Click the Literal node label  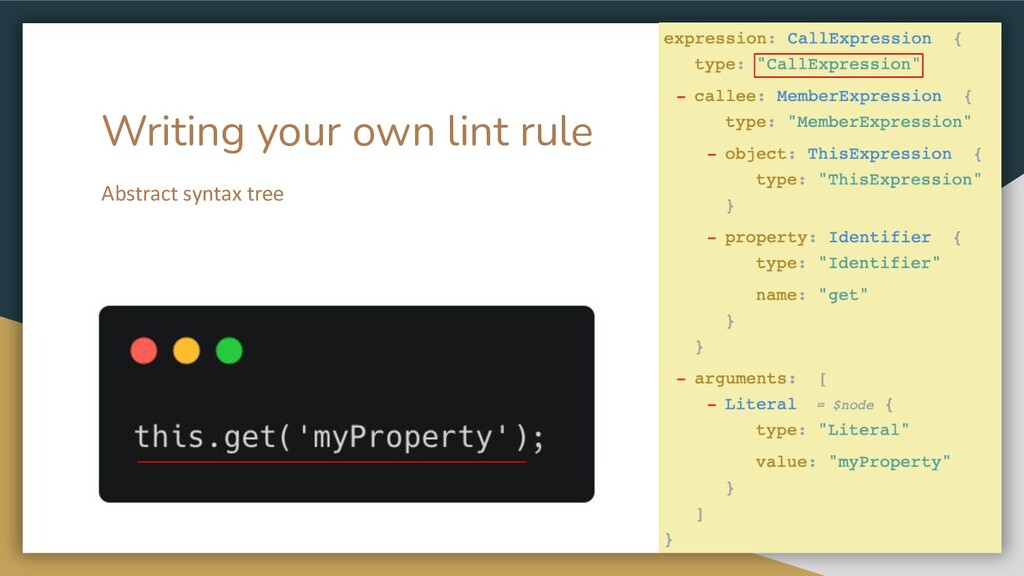coord(760,404)
